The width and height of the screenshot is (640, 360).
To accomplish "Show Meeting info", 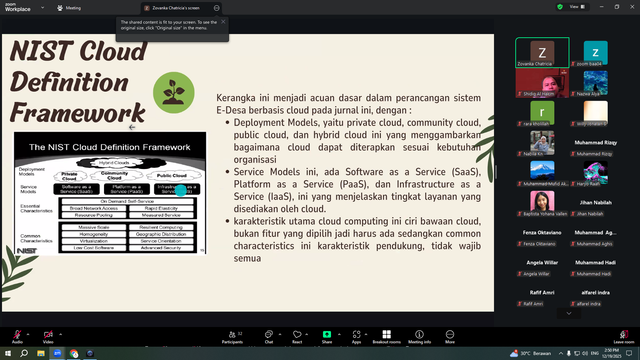I will coord(419,337).
